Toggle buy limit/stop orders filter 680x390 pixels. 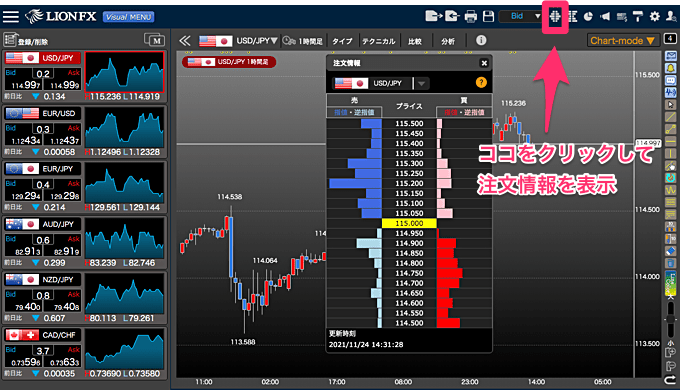[464, 112]
